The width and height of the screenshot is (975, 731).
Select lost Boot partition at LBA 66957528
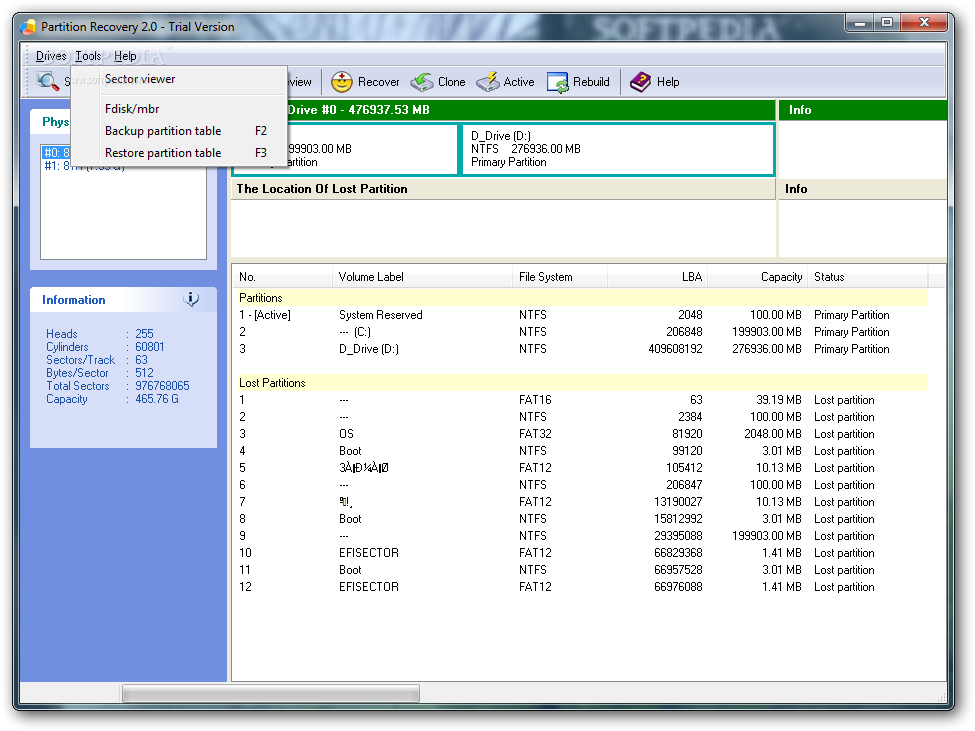tap(581, 570)
